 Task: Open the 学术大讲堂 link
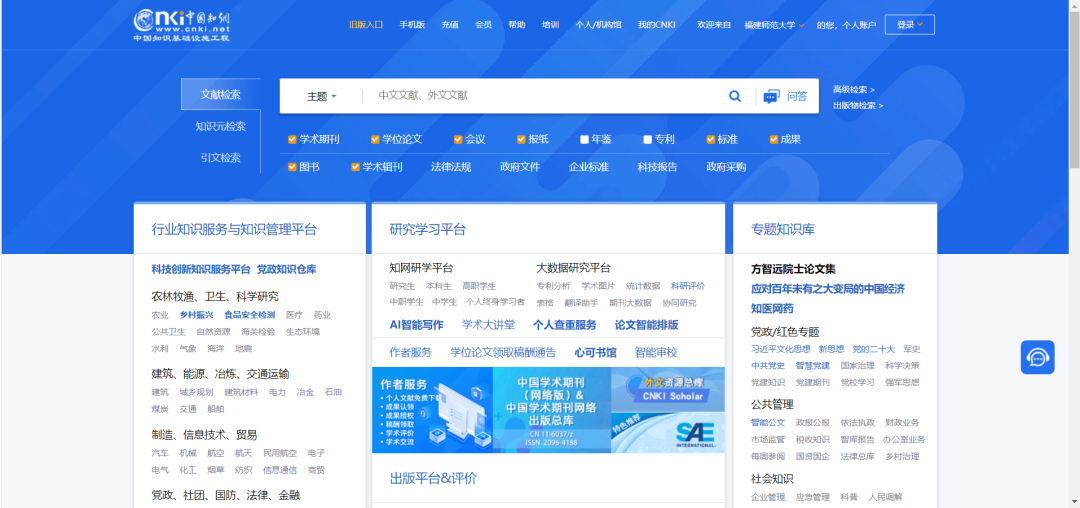tap(488, 325)
